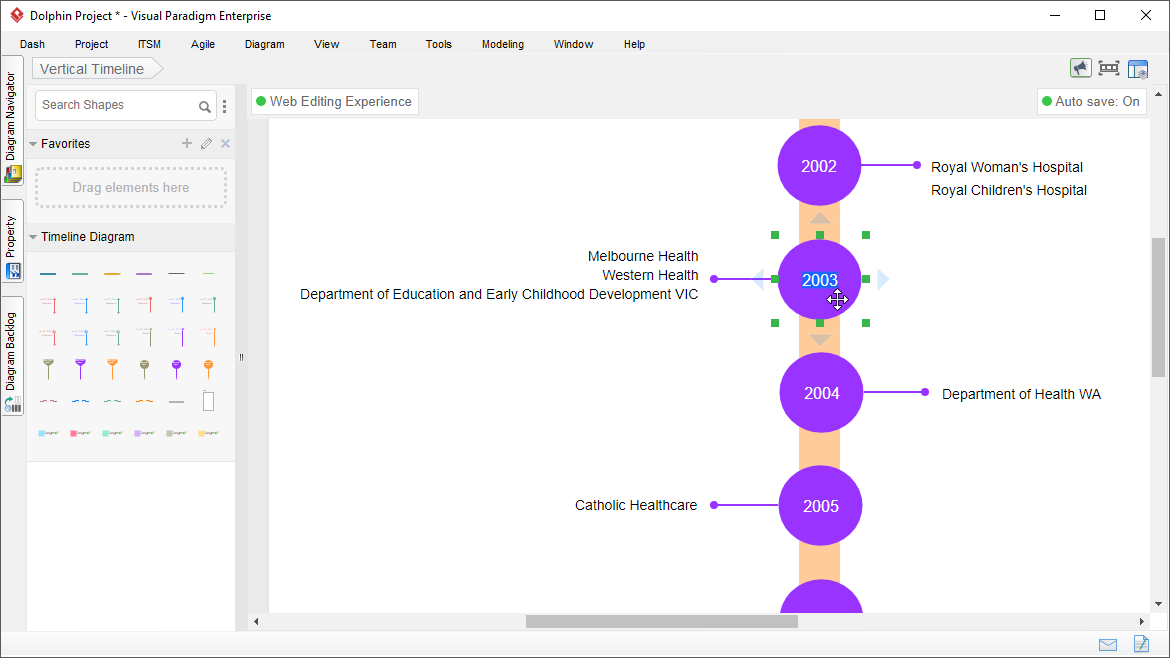Viewport: 1170px width, 658px height.
Task: Open the panel layout layers icon
Action: (1138, 69)
